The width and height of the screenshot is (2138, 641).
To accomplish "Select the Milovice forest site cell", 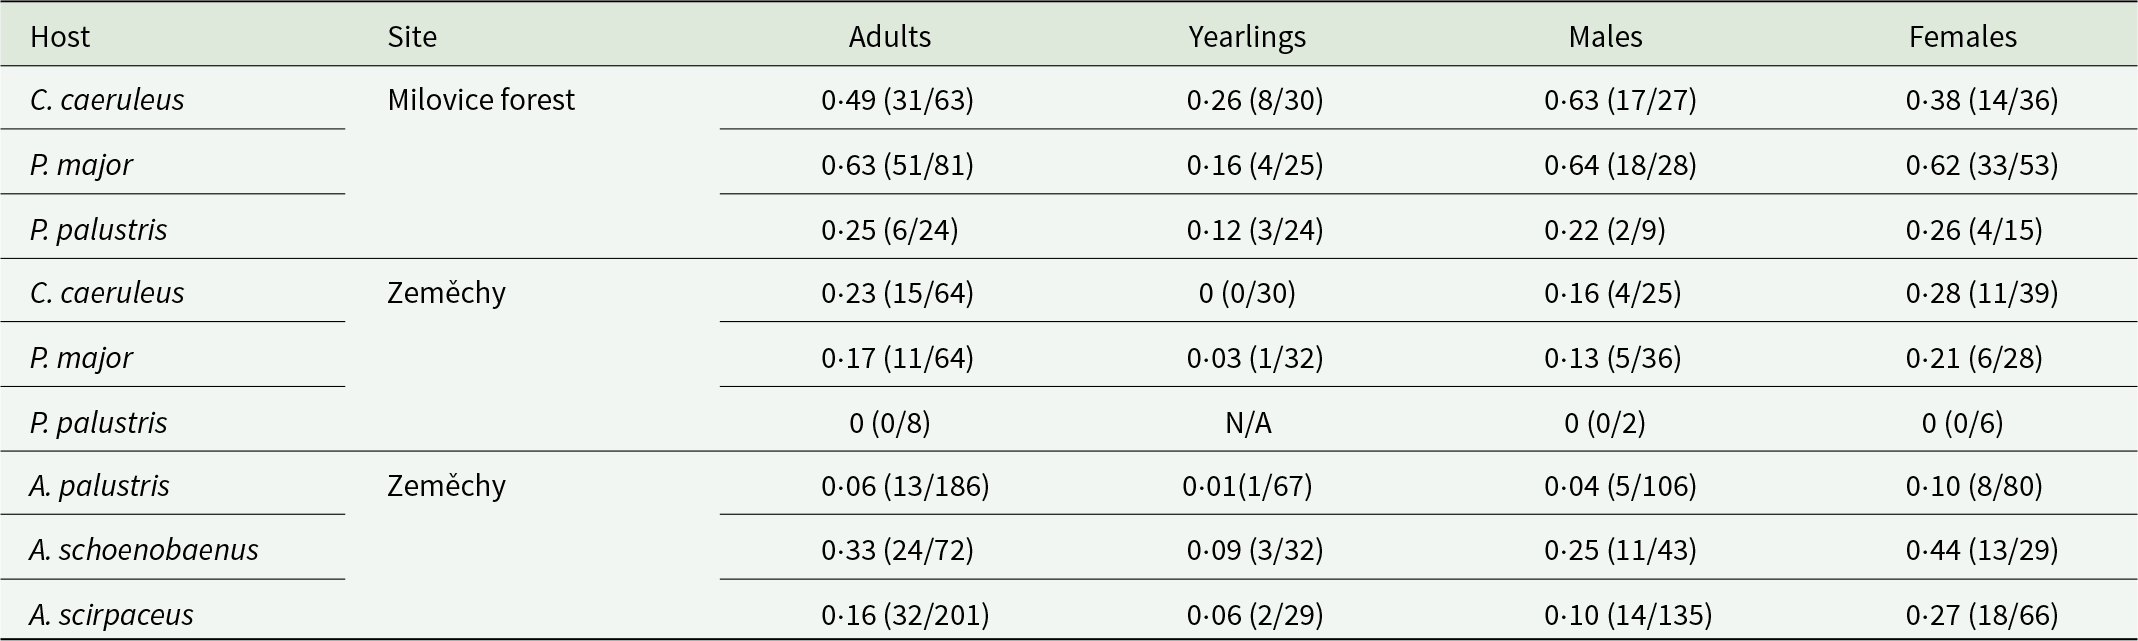I will coord(481,100).
